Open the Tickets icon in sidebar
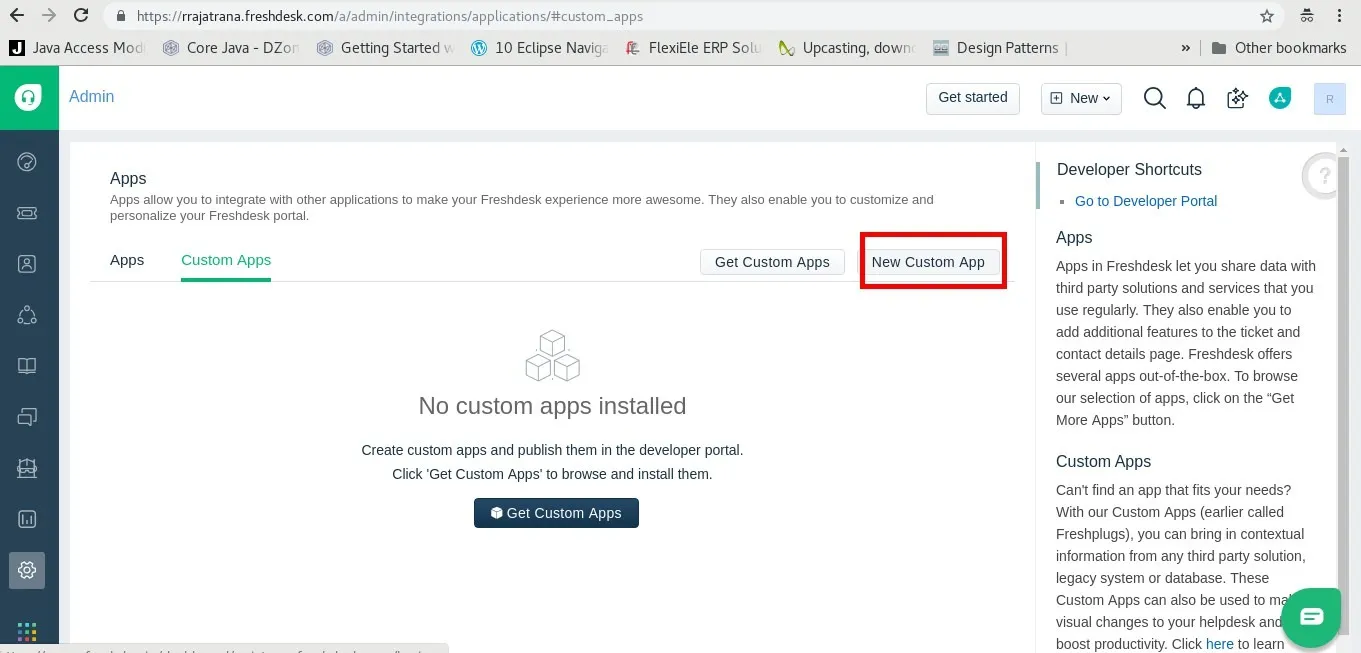1361x653 pixels. (28, 213)
